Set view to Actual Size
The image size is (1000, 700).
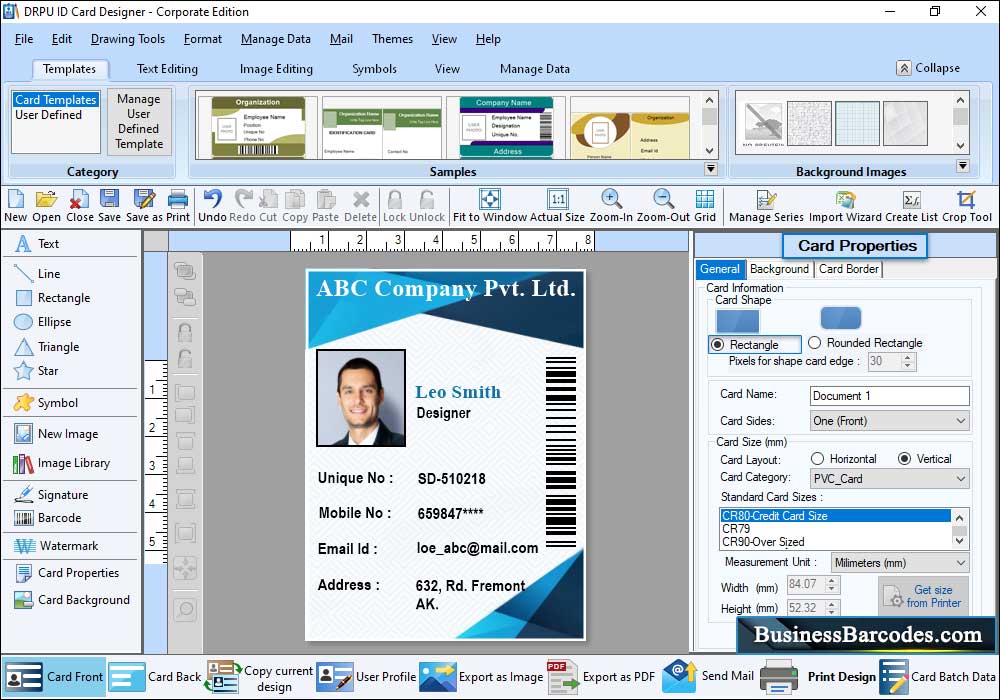coord(557,199)
